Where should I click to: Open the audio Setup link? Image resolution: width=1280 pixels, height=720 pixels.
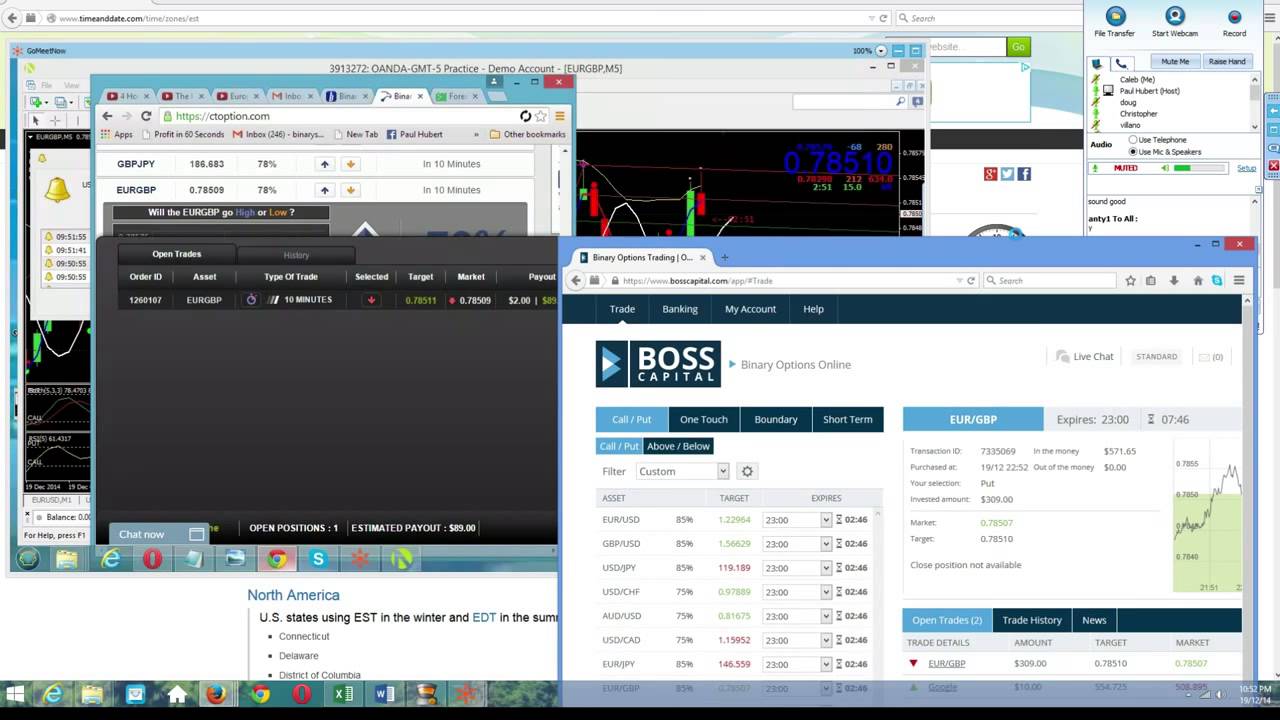(x=1246, y=168)
